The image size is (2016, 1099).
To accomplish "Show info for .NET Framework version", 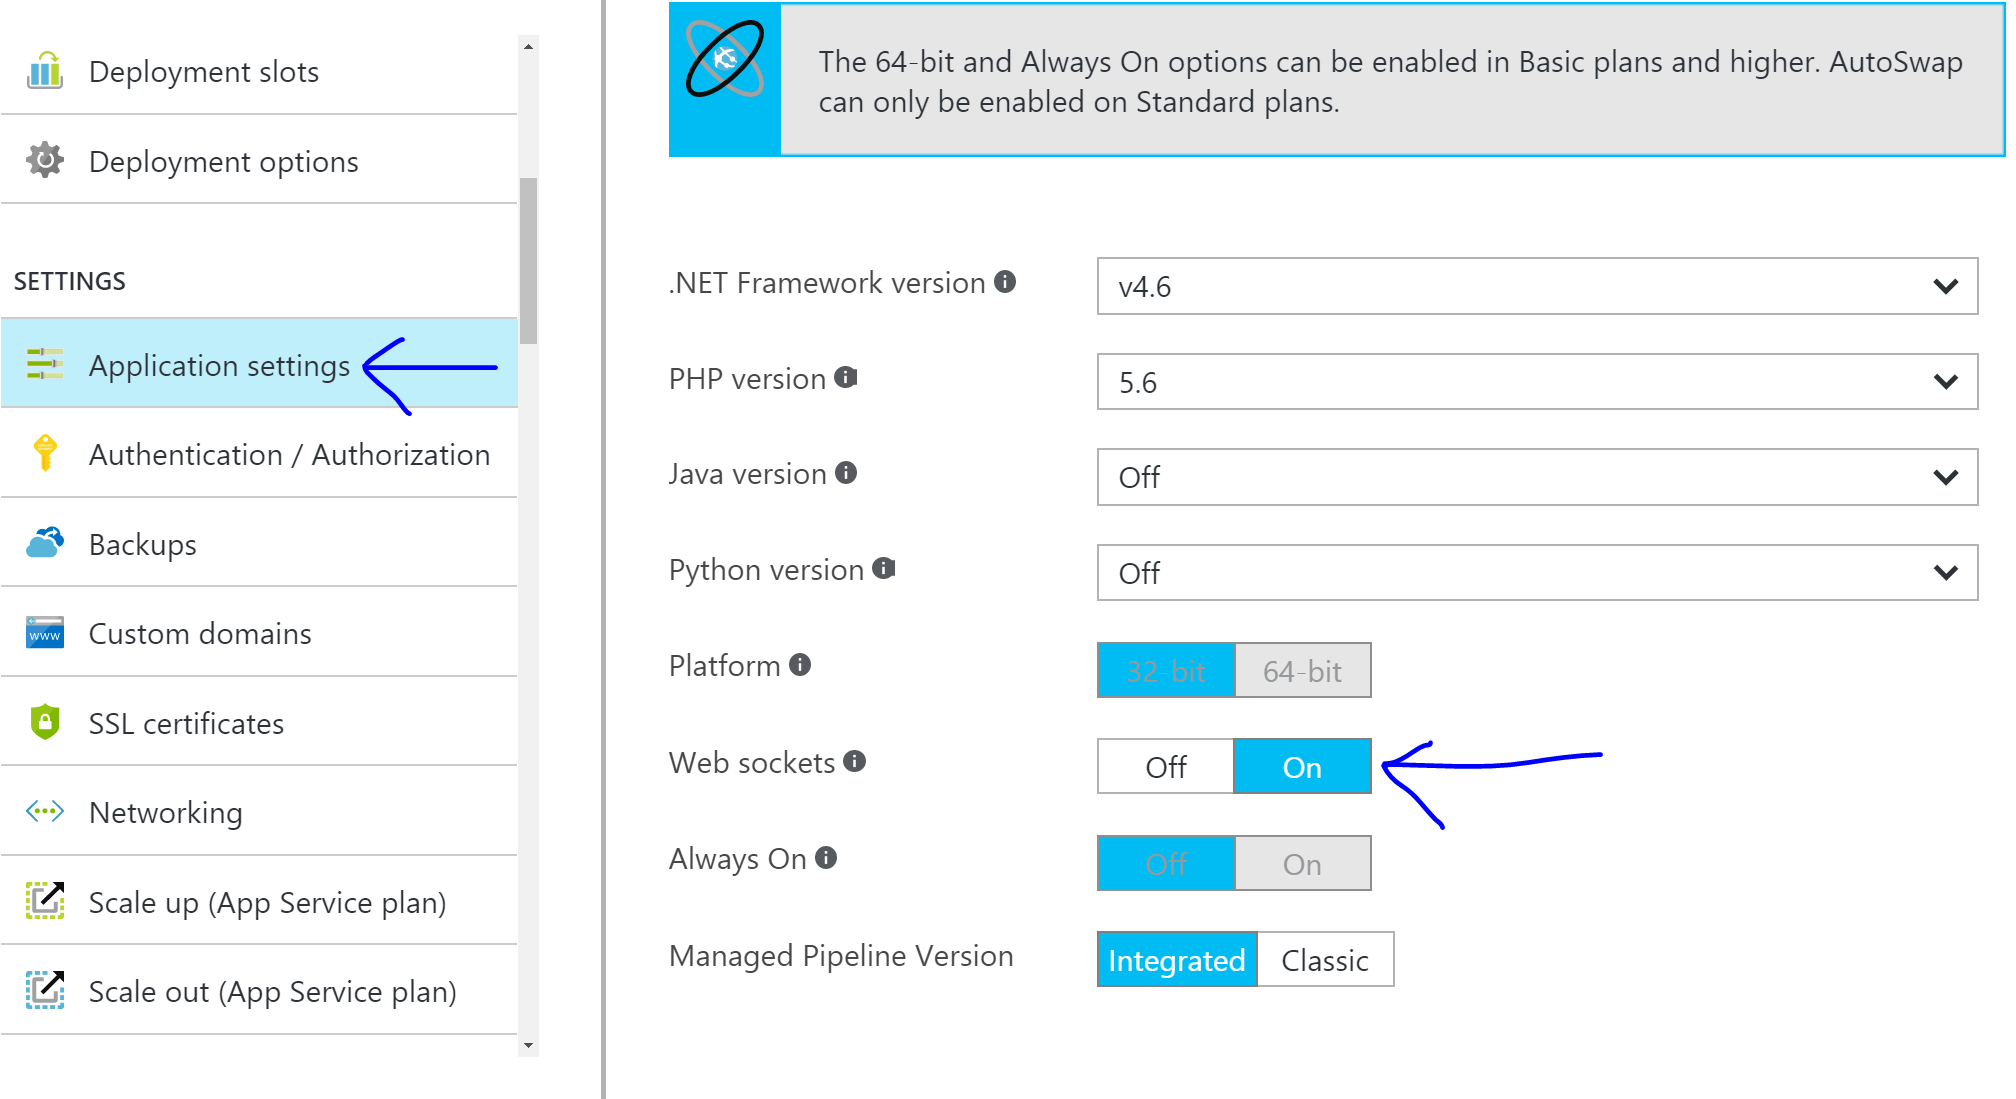I will click(x=1005, y=282).
